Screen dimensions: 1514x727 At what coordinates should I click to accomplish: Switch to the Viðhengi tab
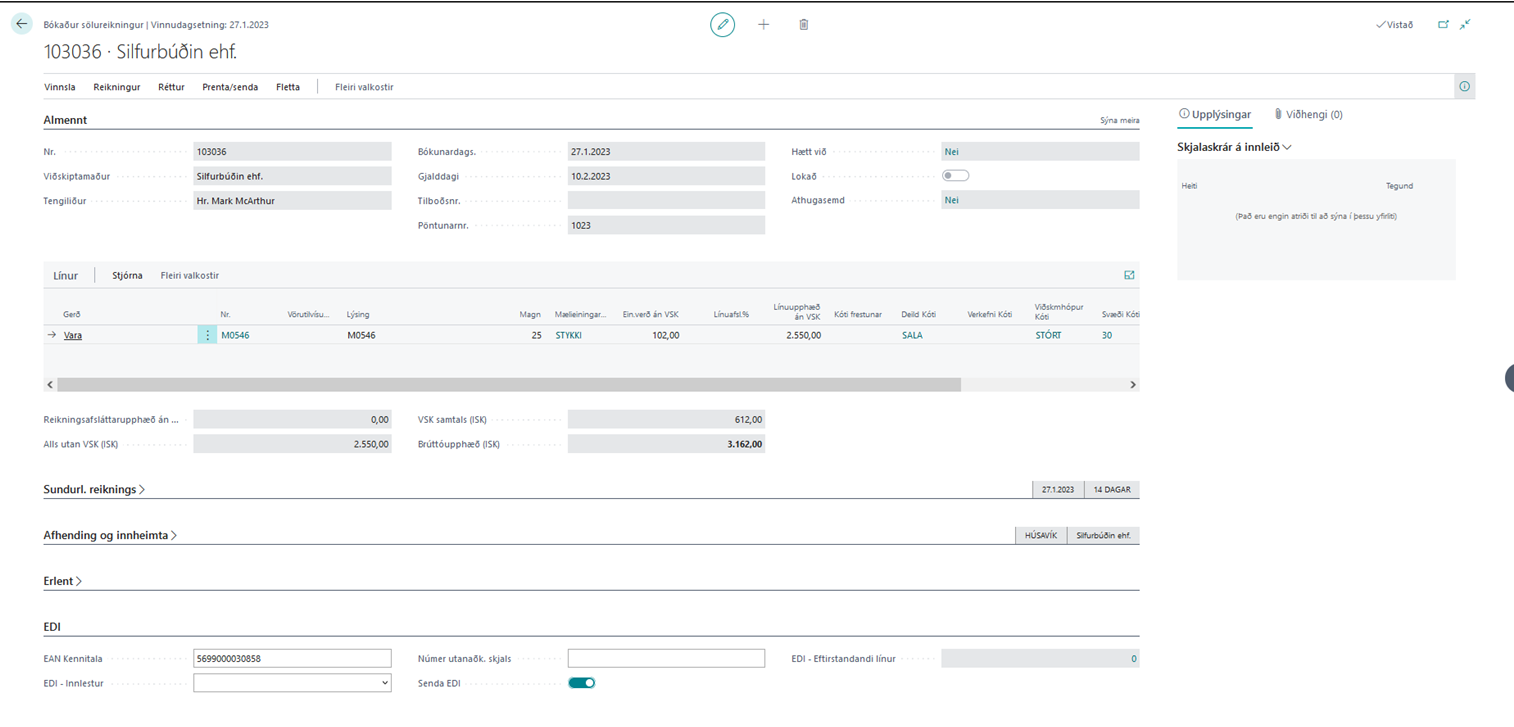point(1308,115)
